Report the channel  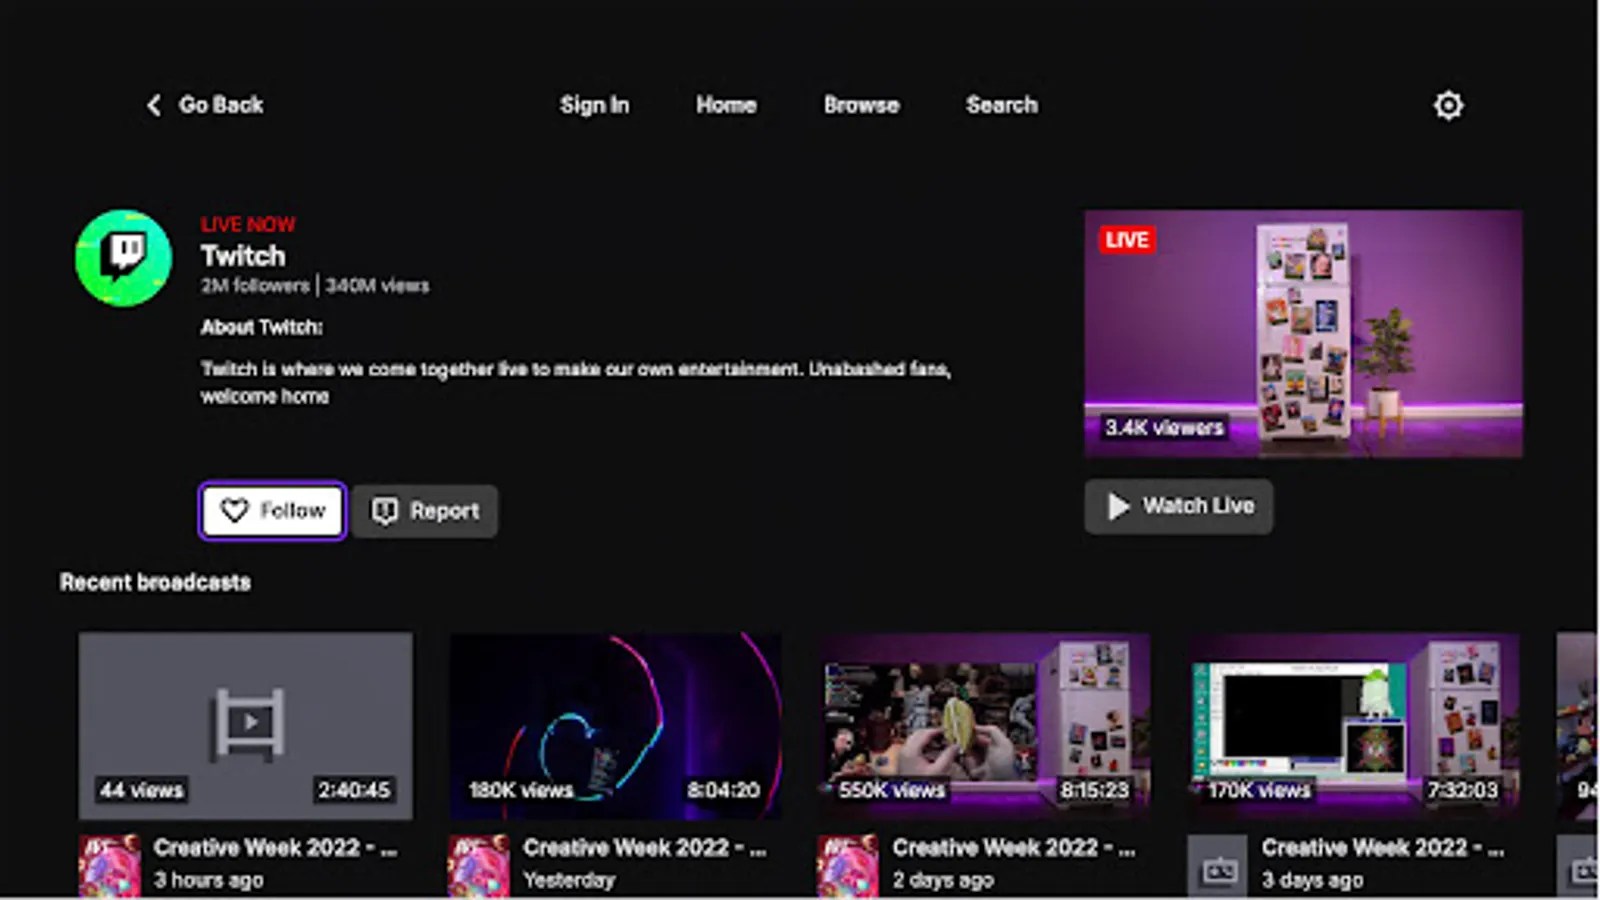pos(424,511)
